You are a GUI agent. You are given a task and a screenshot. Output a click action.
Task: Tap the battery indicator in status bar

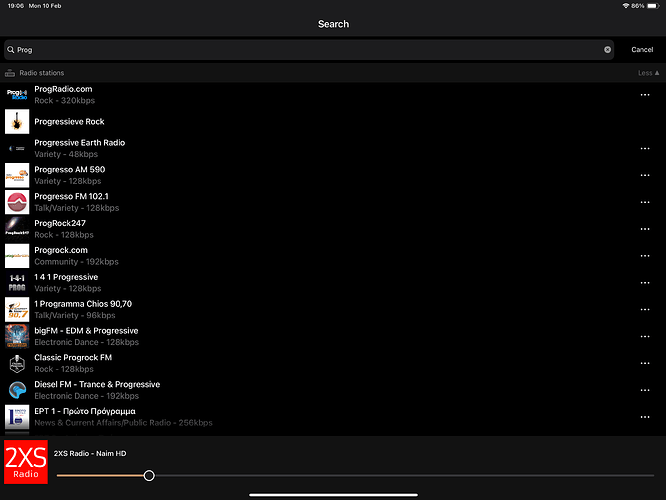click(x=653, y=6)
